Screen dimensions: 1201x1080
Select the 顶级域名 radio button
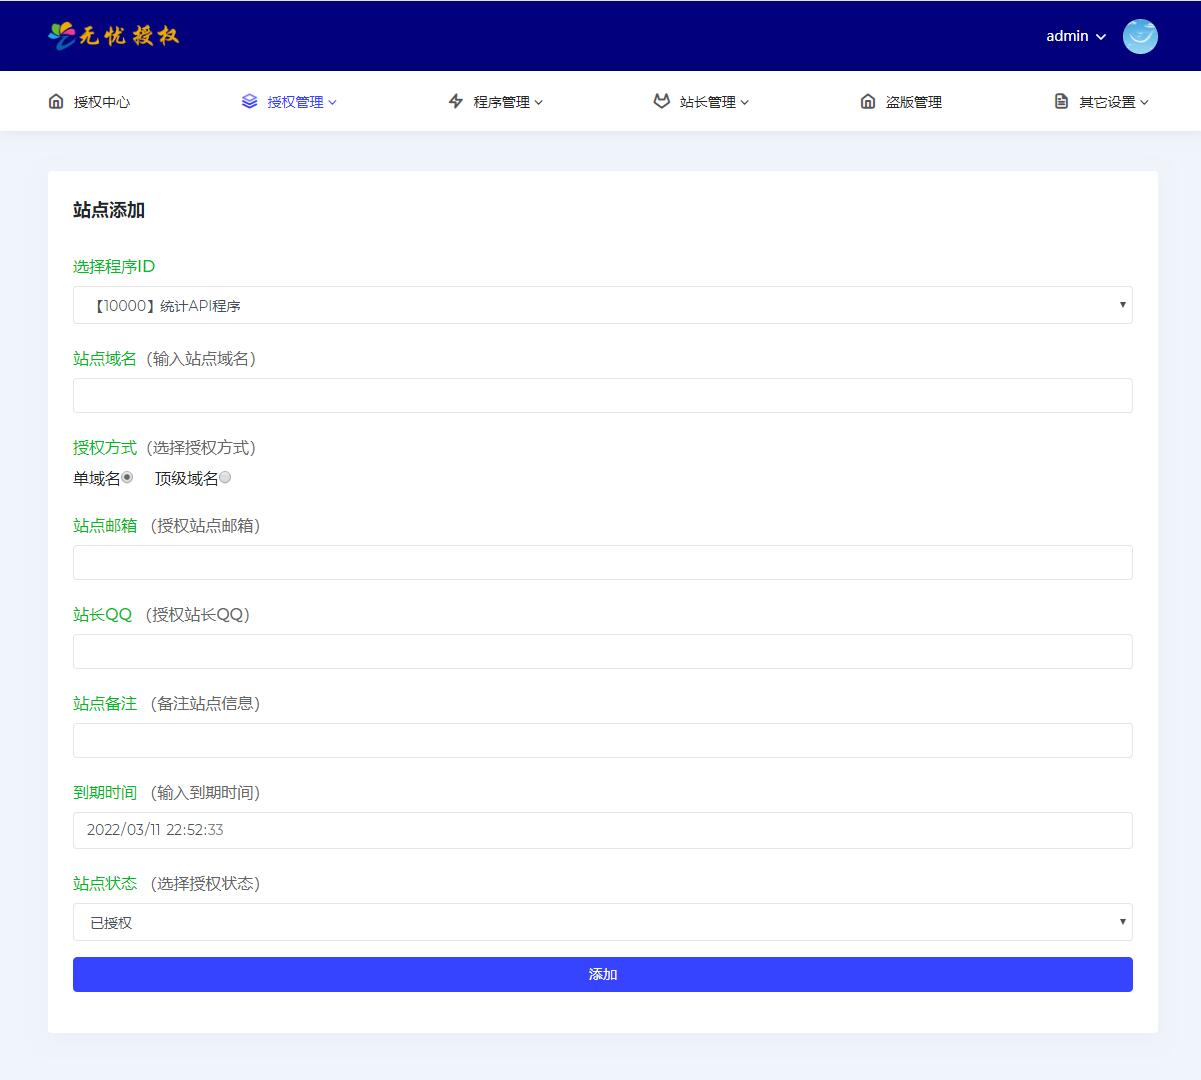tap(225, 477)
